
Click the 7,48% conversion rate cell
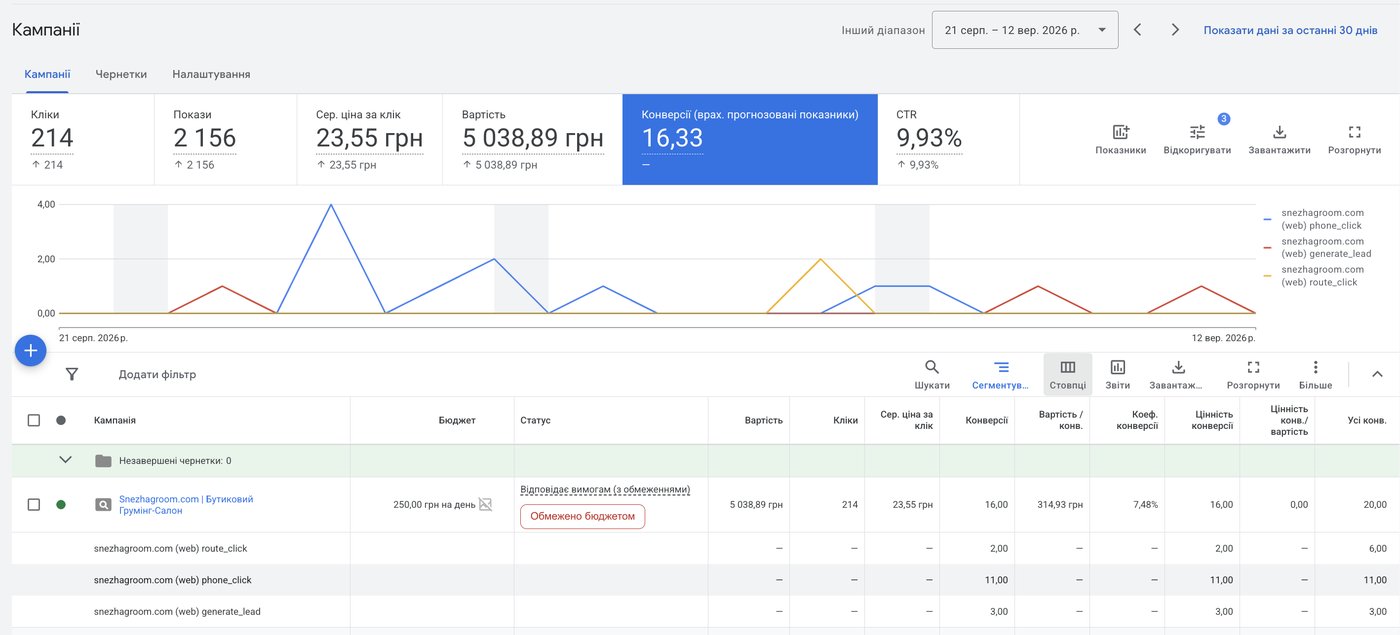point(1146,505)
